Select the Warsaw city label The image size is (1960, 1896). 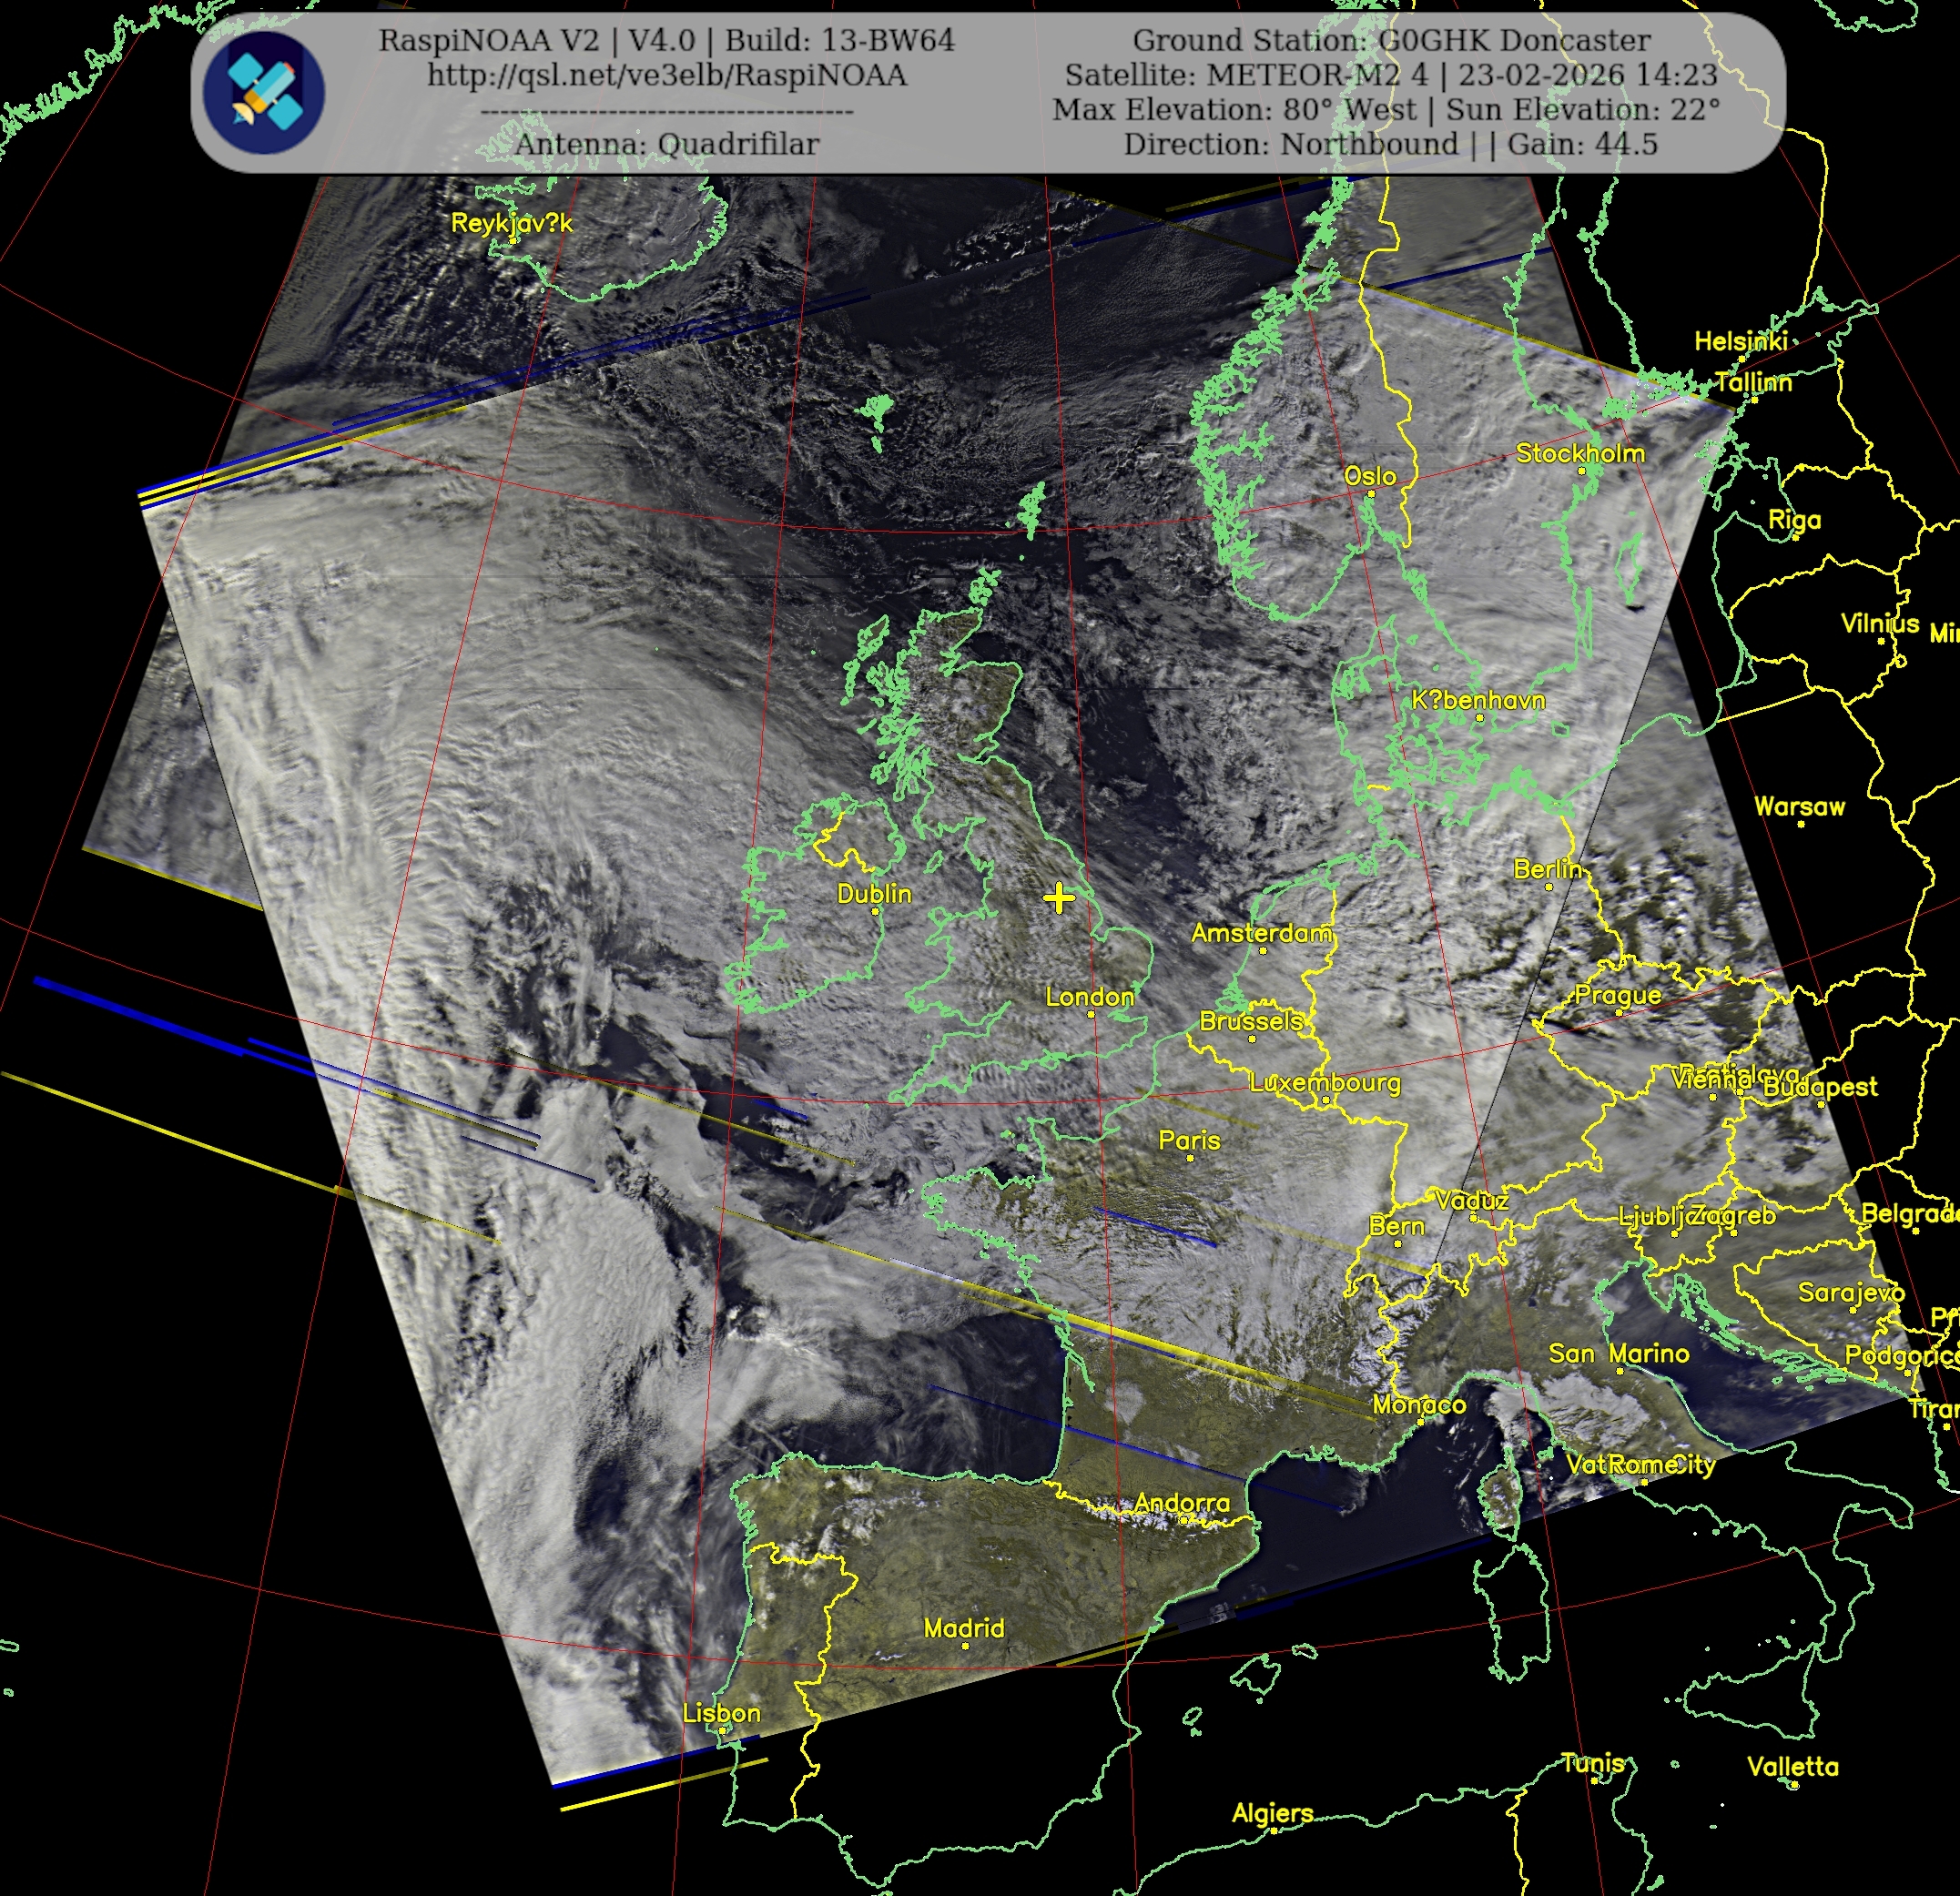point(1798,806)
